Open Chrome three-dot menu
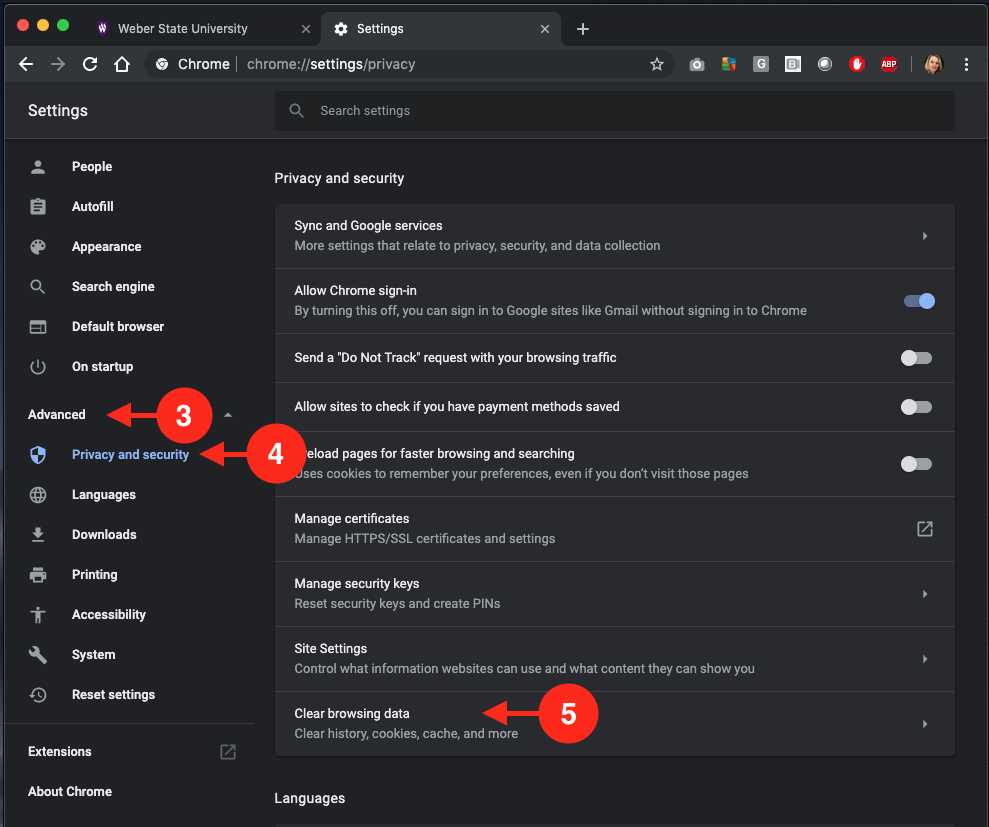989x827 pixels. pos(966,64)
